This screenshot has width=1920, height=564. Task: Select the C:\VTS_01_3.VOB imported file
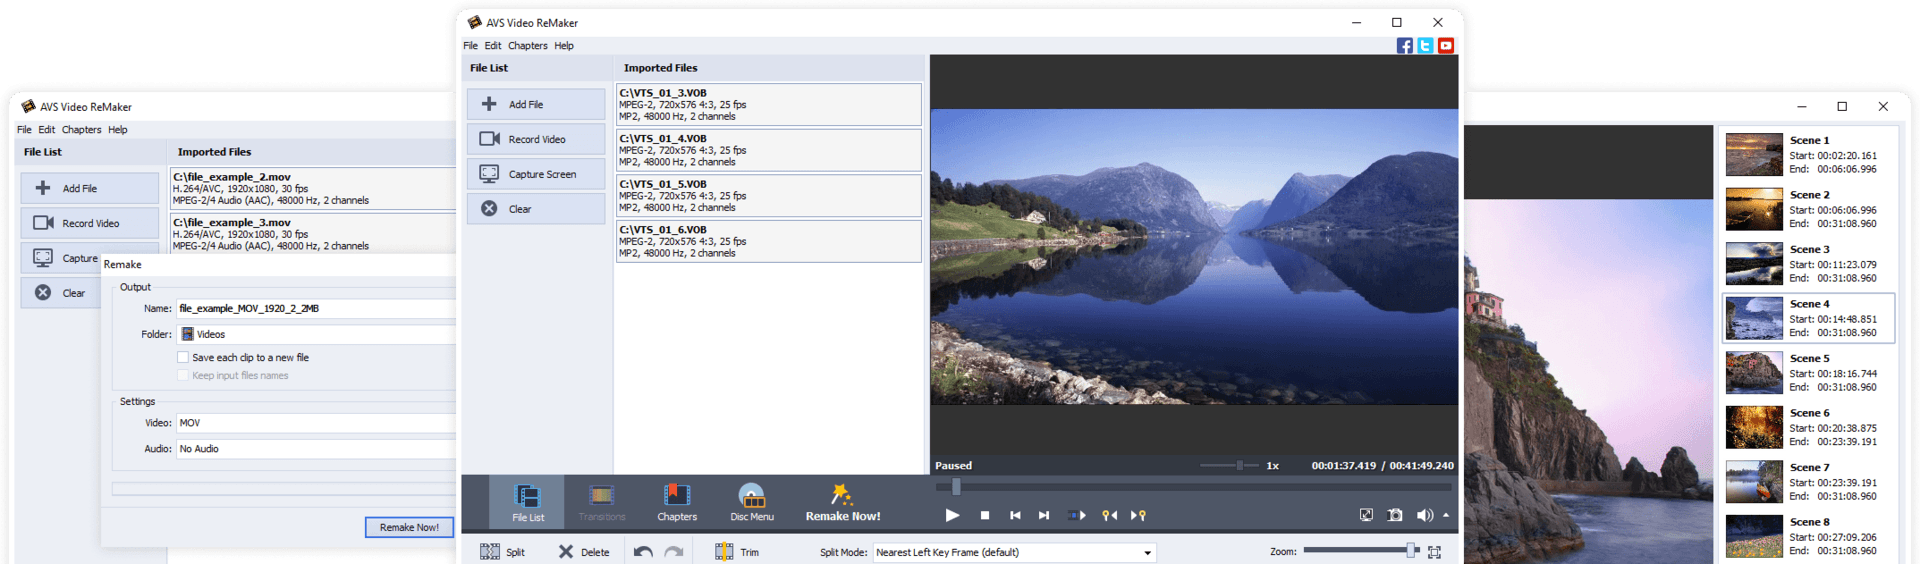click(768, 104)
